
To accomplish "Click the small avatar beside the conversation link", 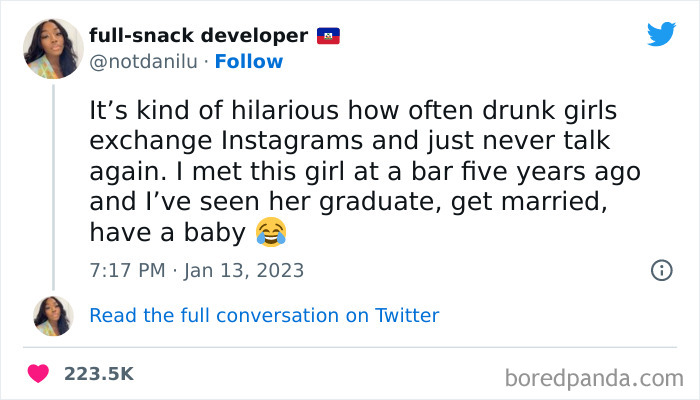I will pos(53,315).
